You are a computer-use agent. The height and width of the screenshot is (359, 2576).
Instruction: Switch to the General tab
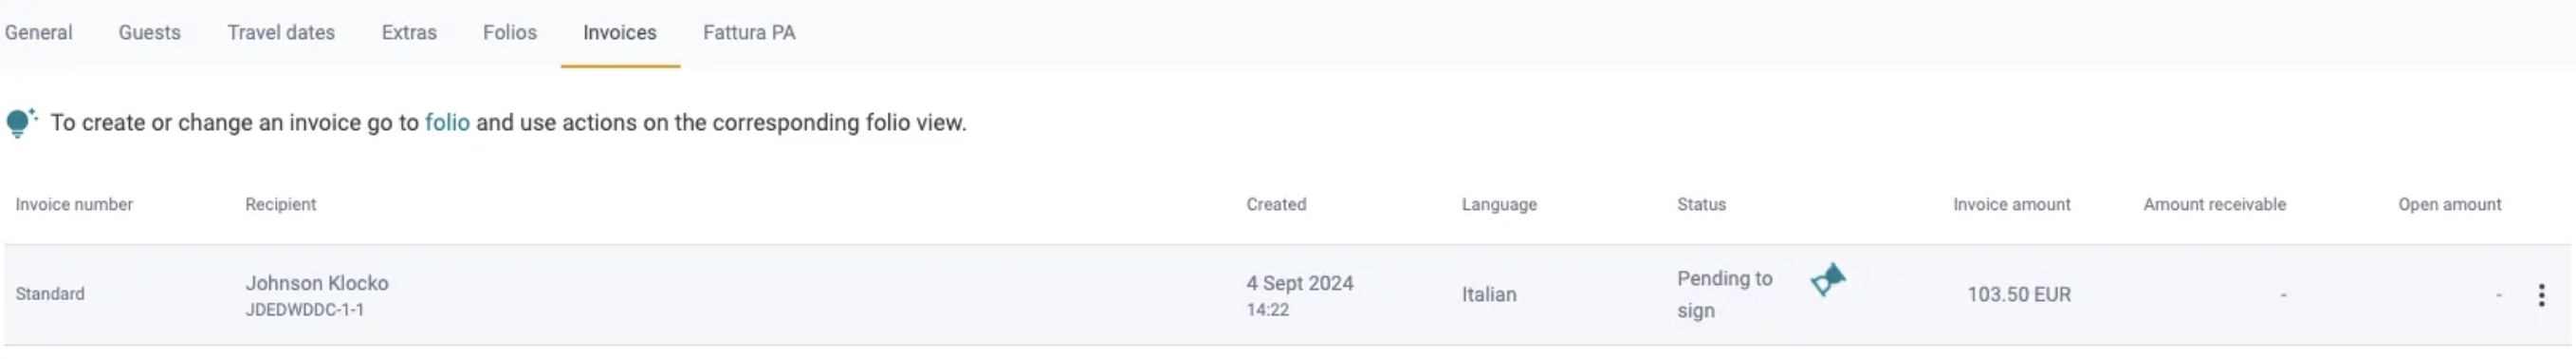click(x=38, y=32)
